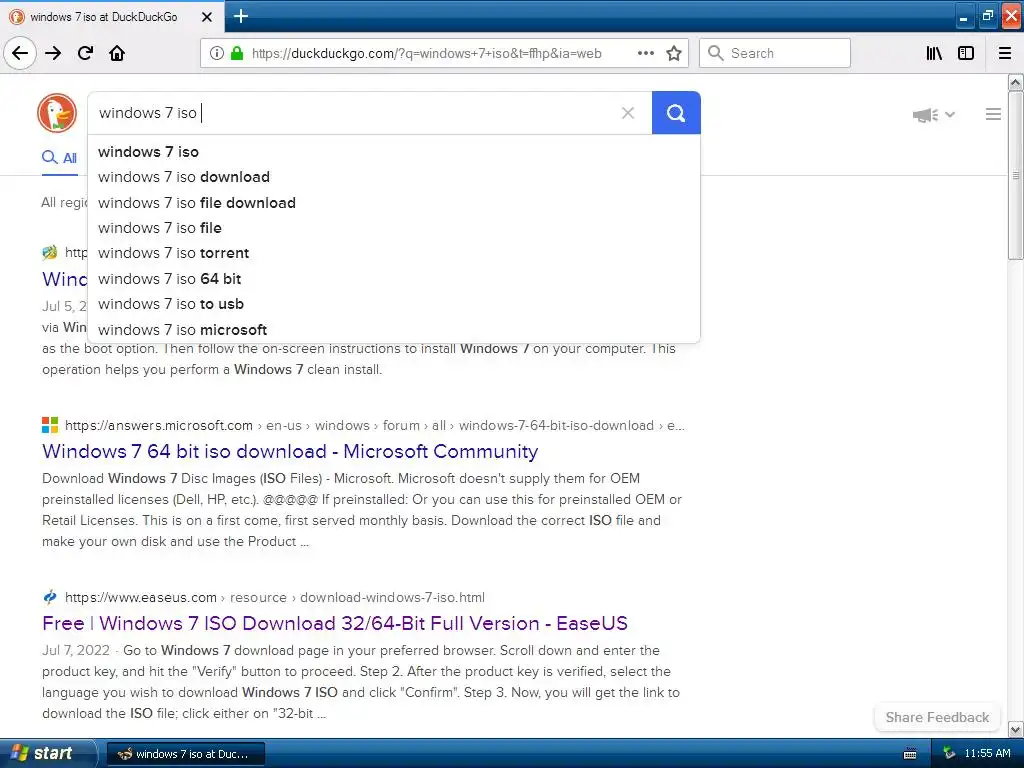This screenshot has height=768, width=1024.
Task: Click the network tray icon near clock
Action: [949, 753]
